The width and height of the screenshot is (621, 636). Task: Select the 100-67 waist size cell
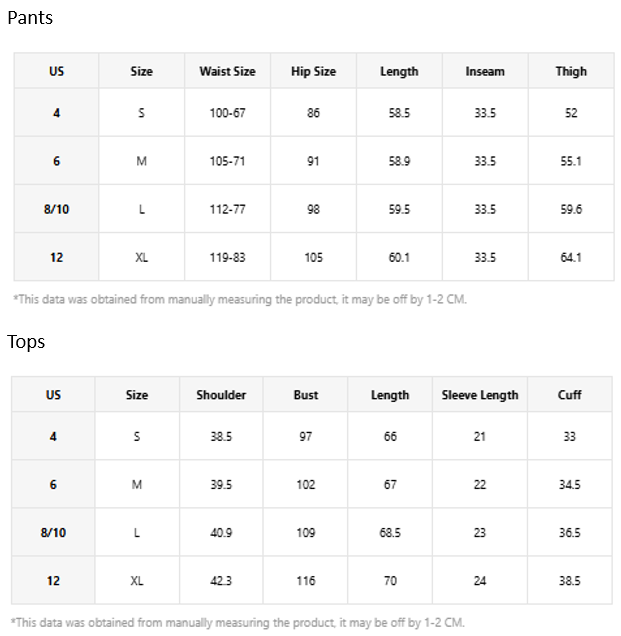point(227,113)
